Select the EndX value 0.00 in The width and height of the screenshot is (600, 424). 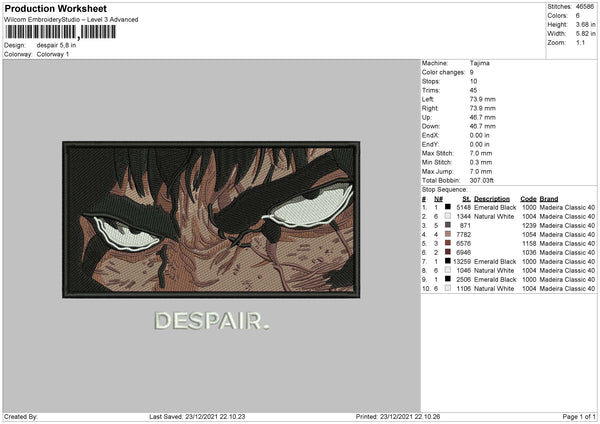[479, 135]
